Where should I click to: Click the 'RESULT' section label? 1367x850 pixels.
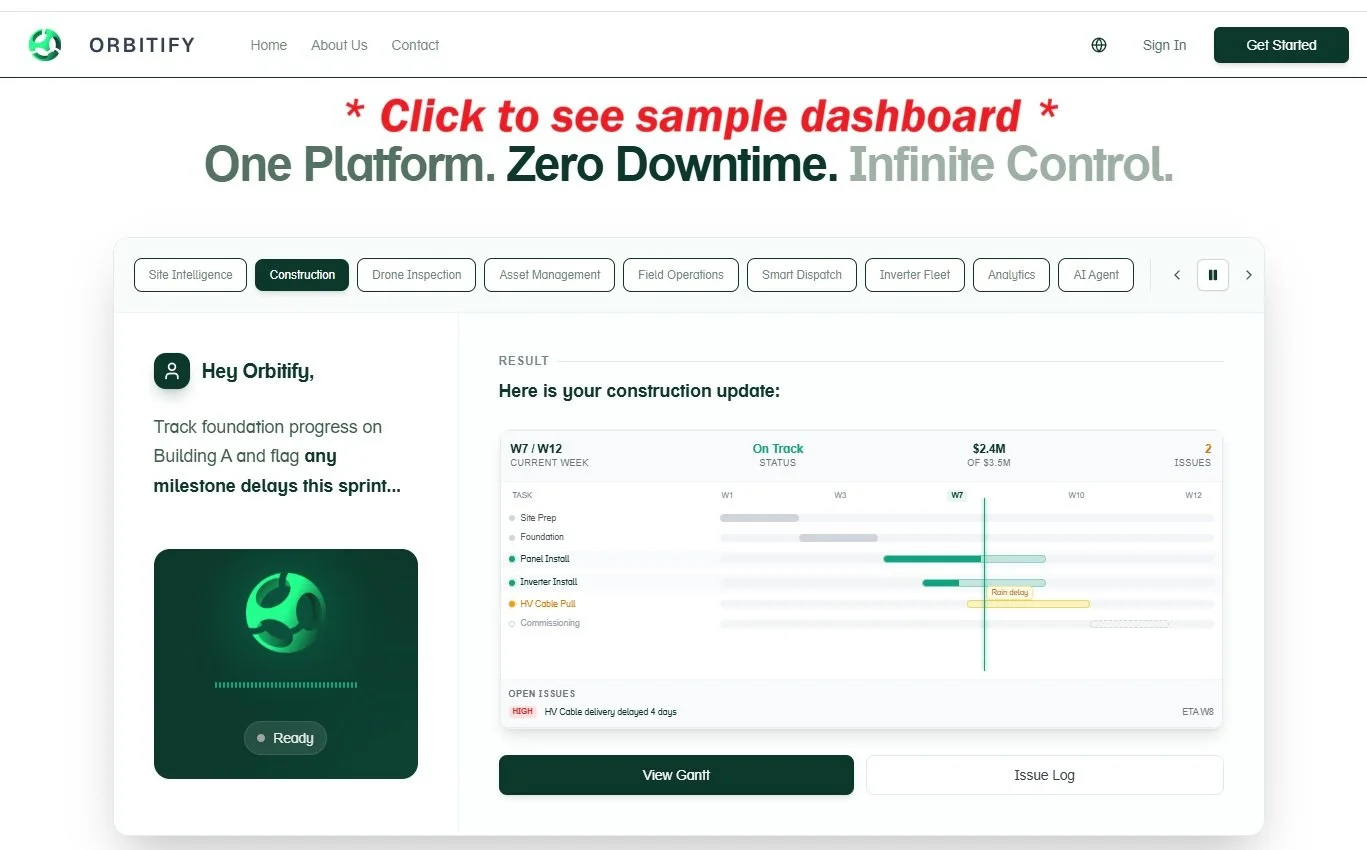point(524,361)
